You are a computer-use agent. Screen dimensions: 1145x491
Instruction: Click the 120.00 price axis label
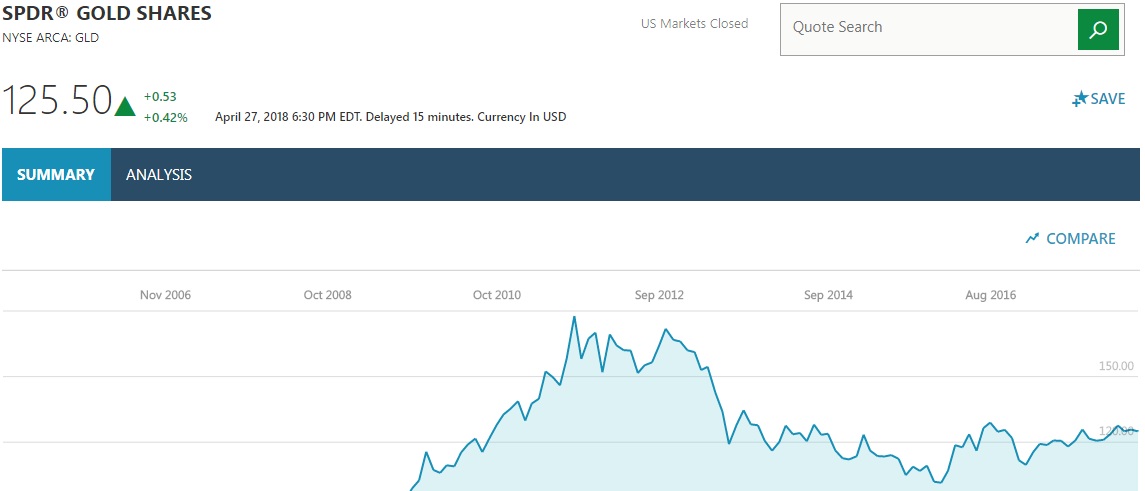click(x=1116, y=431)
